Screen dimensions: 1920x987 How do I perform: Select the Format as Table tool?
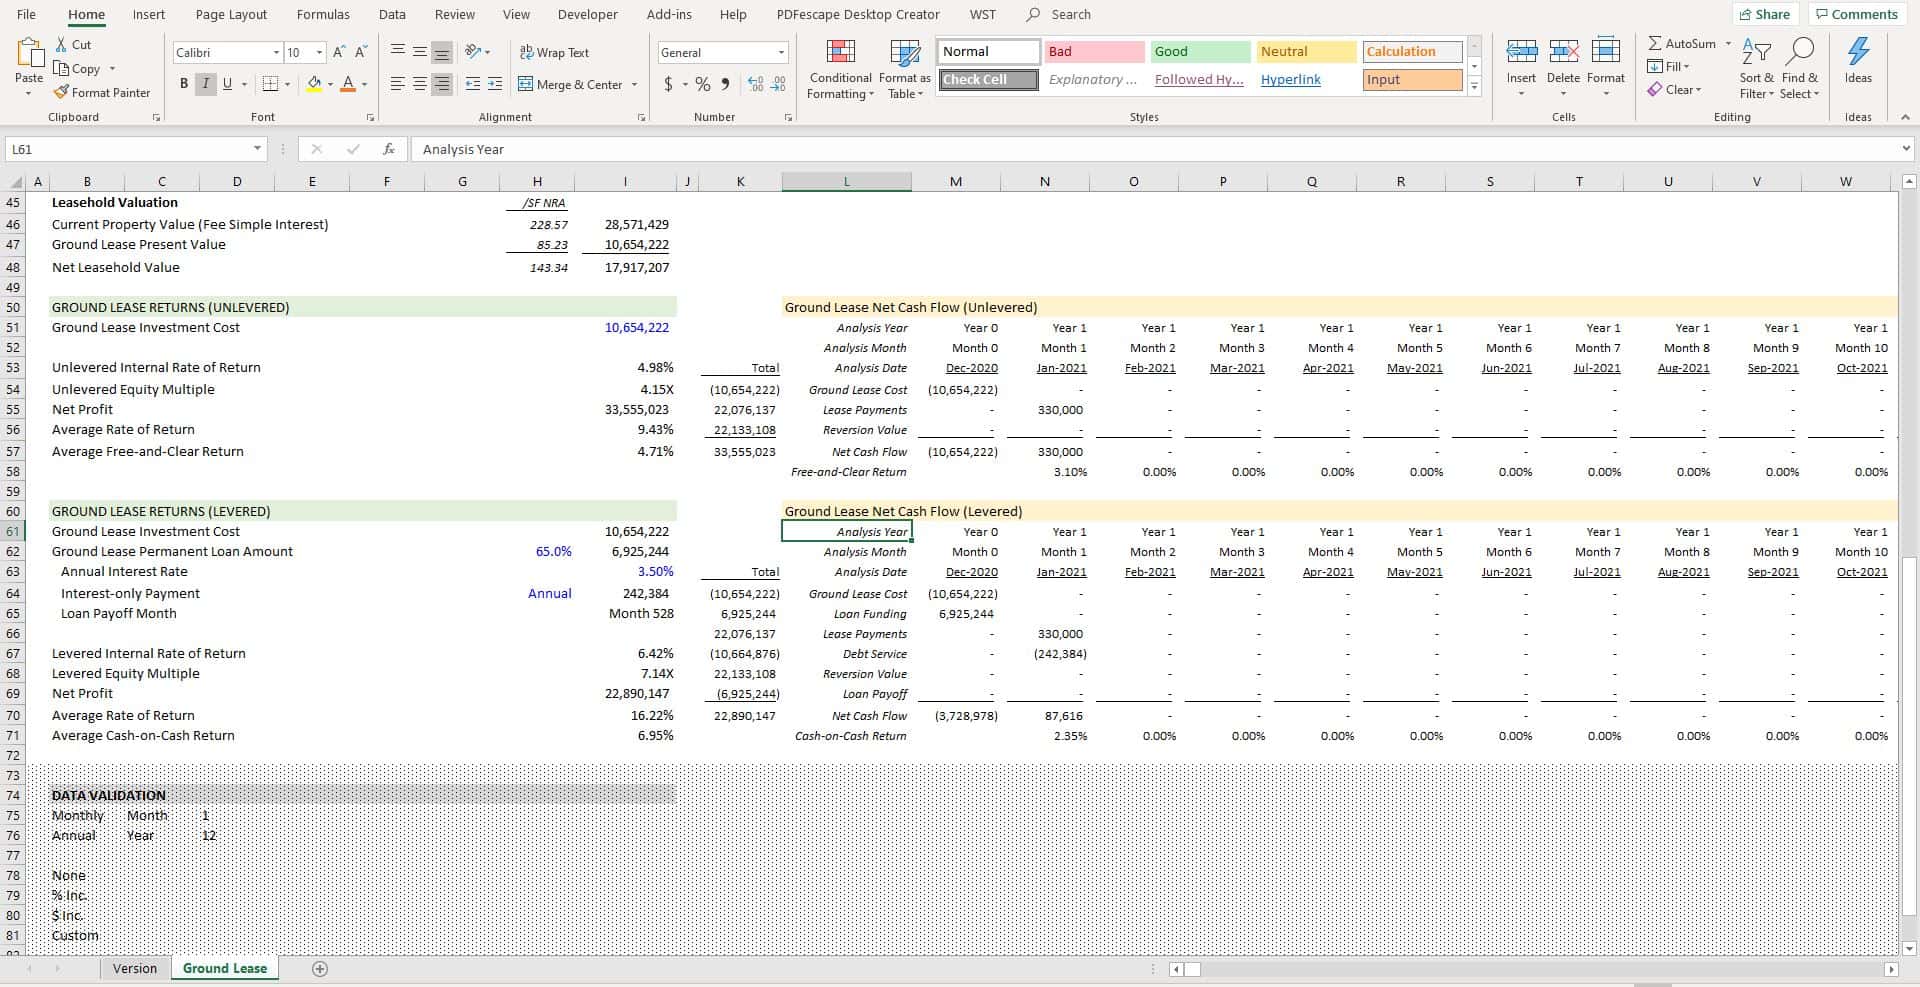coord(903,68)
